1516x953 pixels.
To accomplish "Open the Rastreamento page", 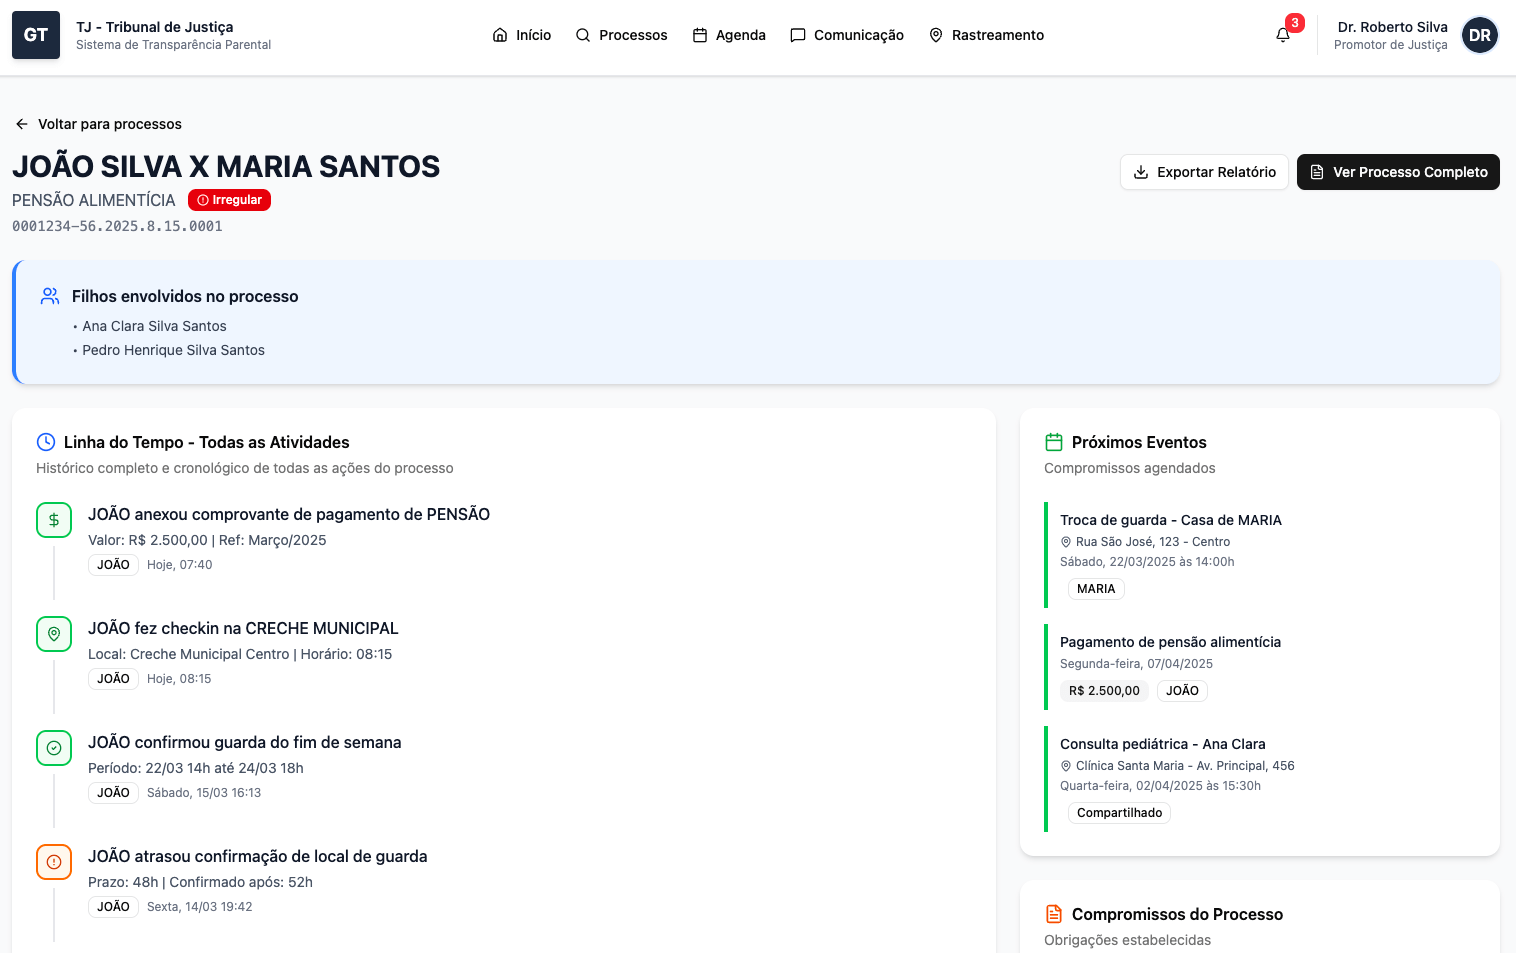I will 986,35.
